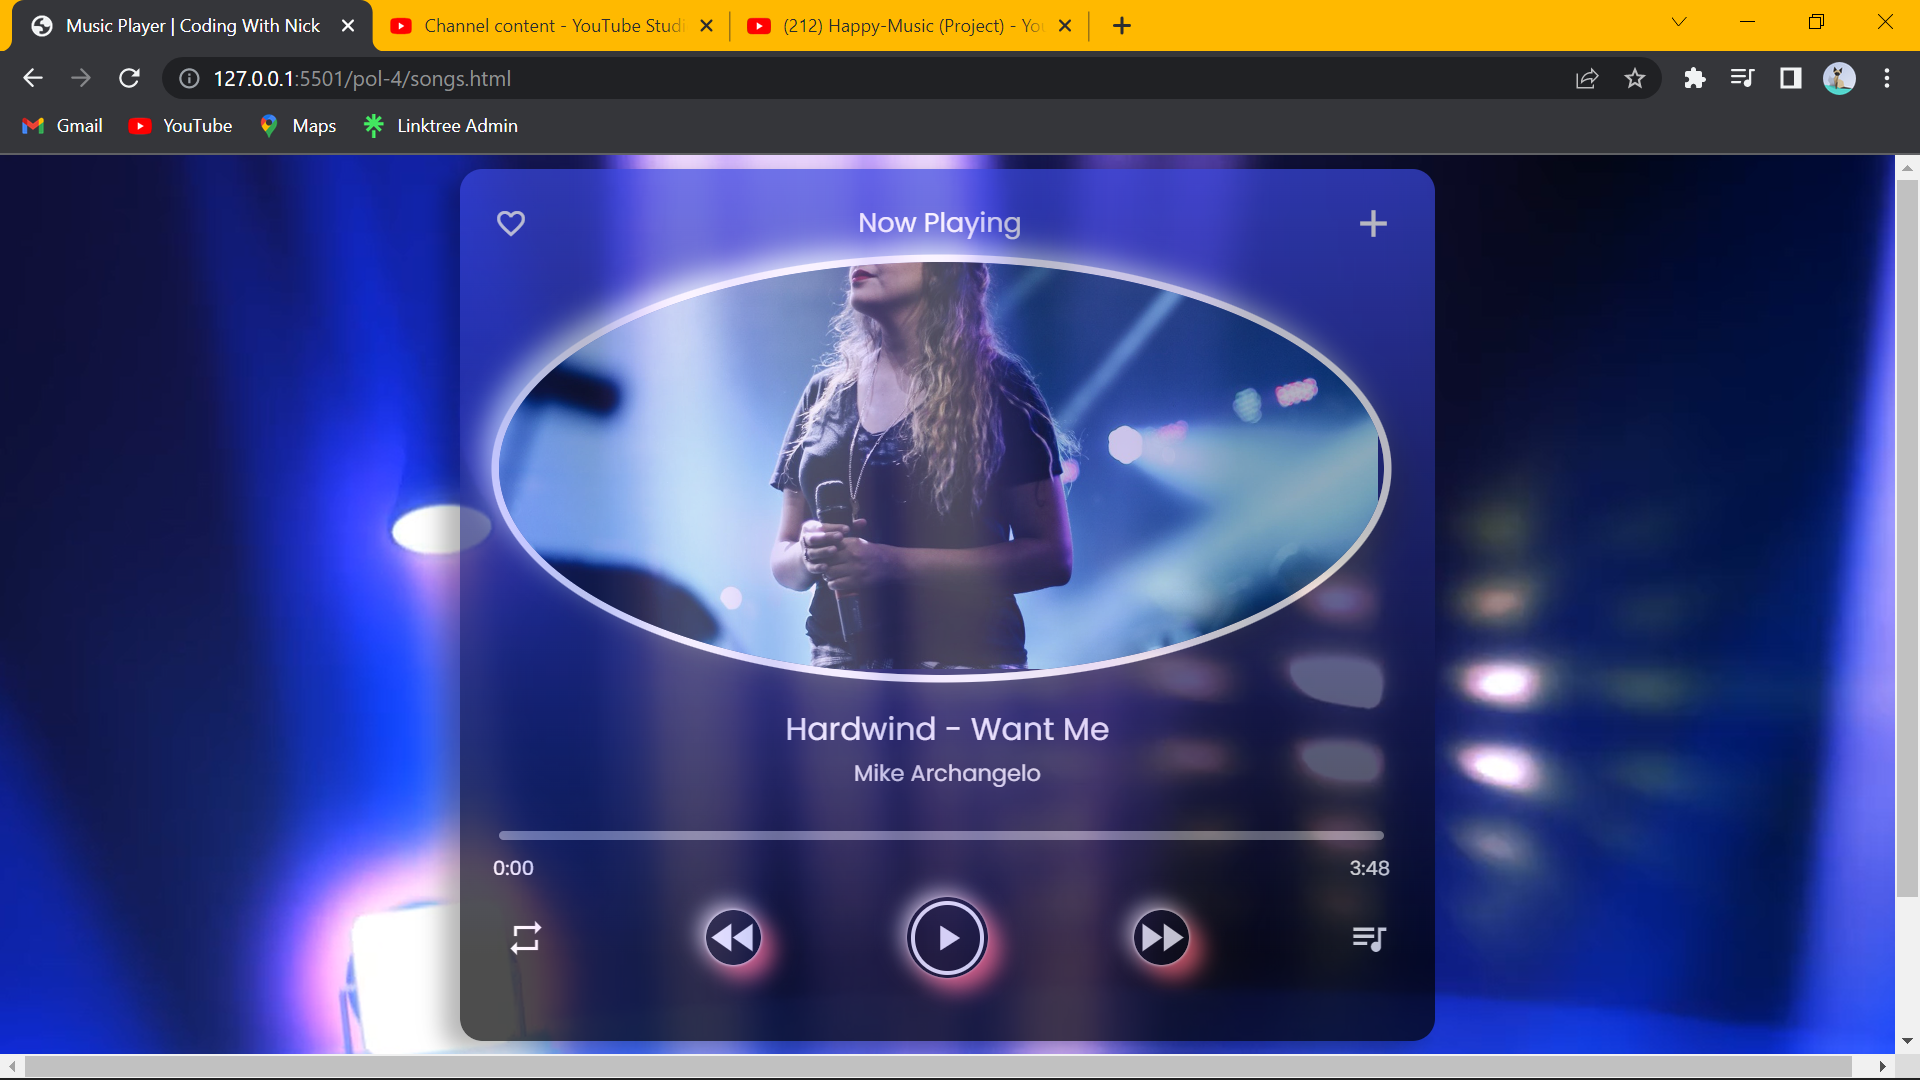
Task: Skip to next track with fast-forward
Action: 1161,938
